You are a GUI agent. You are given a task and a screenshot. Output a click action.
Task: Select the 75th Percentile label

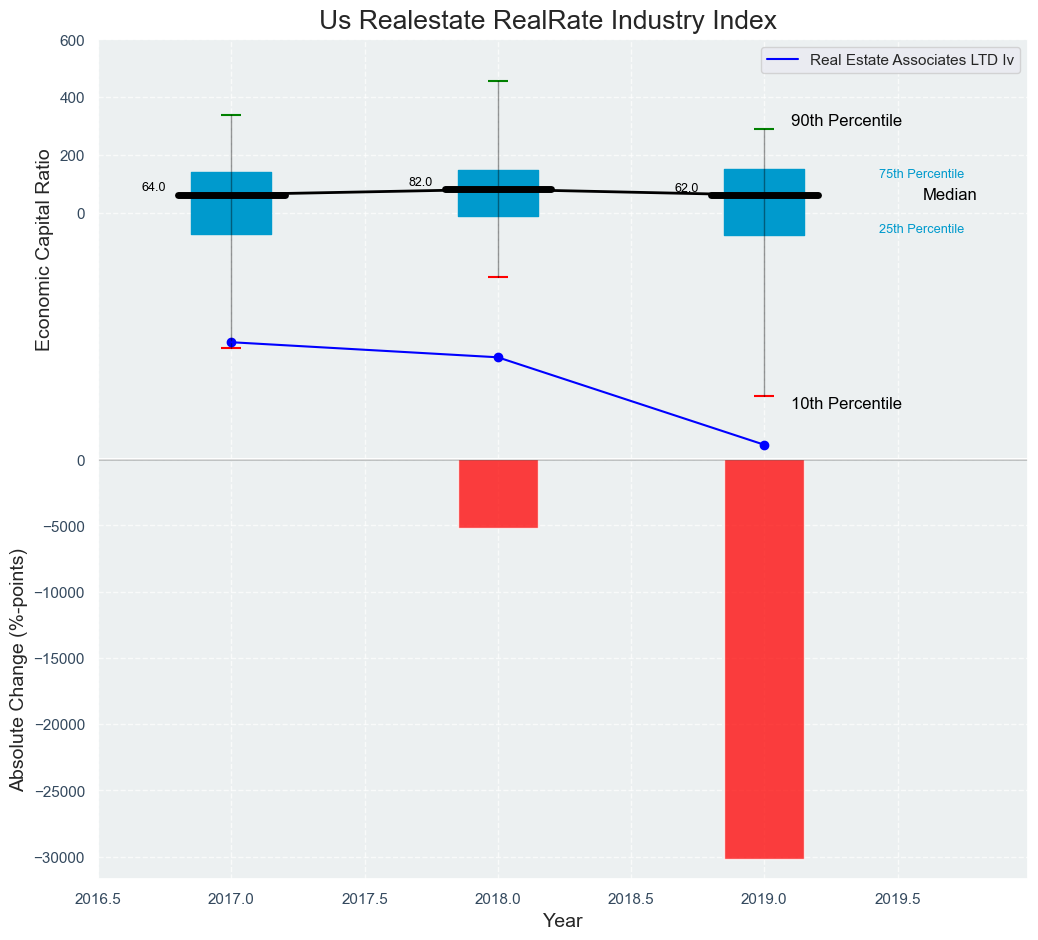tap(921, 174)
